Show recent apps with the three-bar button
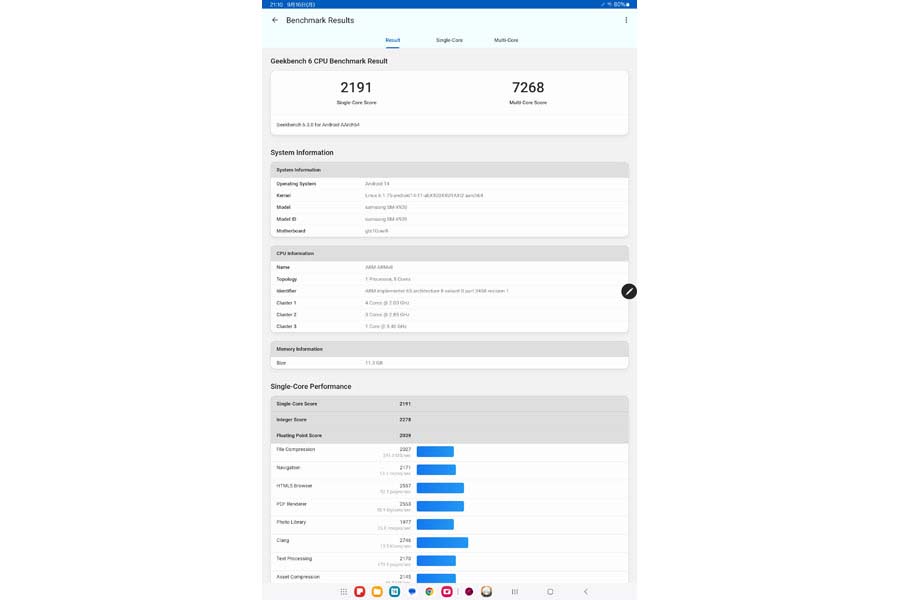The image size is (900, 600). (515, 591)
